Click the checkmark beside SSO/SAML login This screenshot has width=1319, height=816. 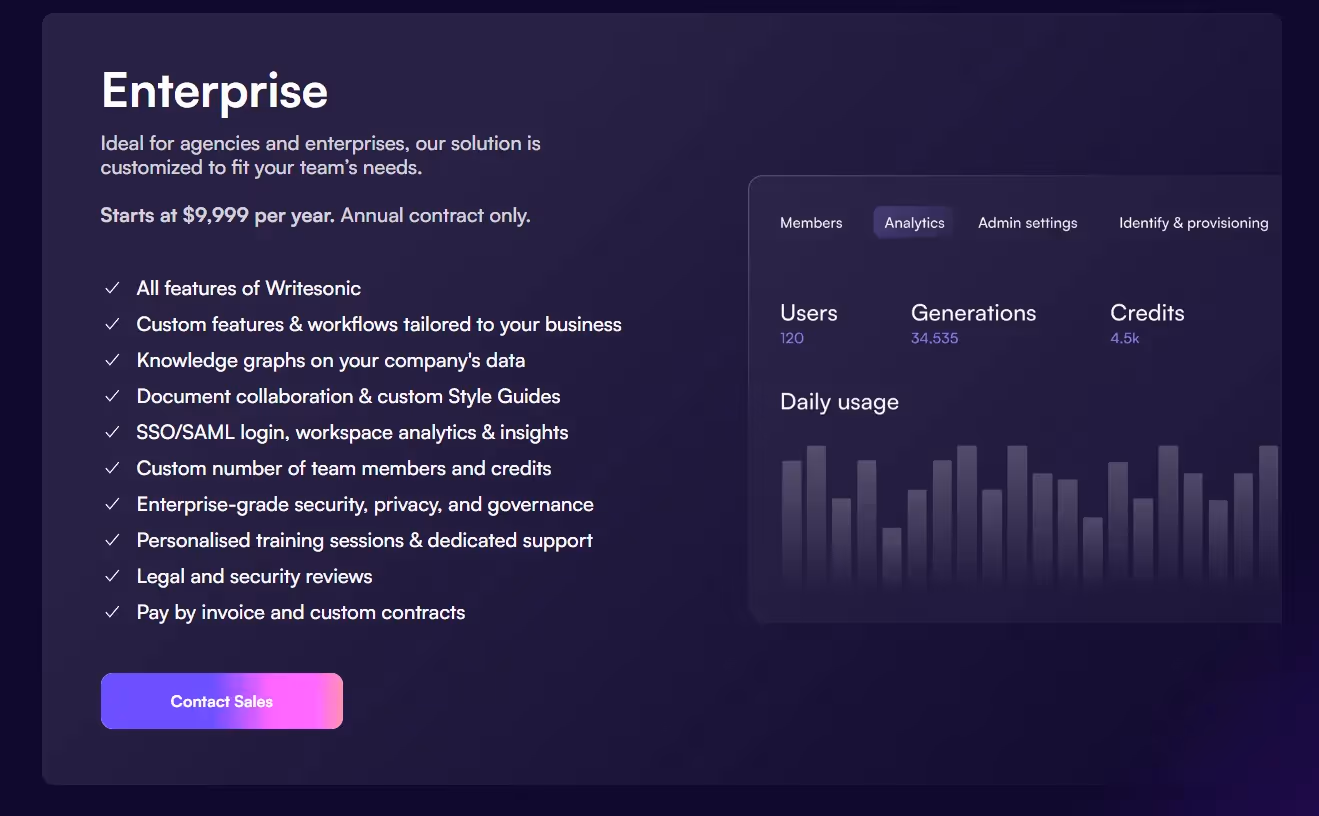pos(112,432)
